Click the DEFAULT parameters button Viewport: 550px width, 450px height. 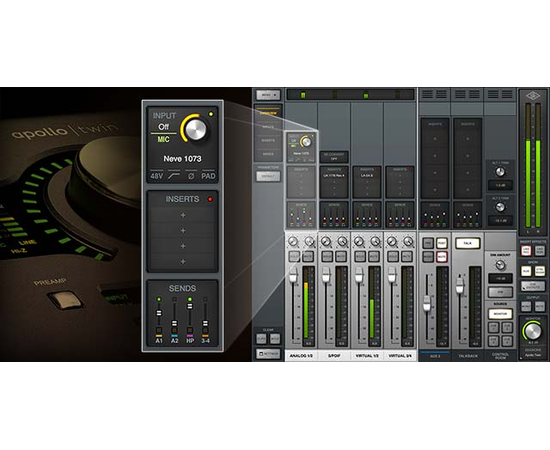[268, 176]
